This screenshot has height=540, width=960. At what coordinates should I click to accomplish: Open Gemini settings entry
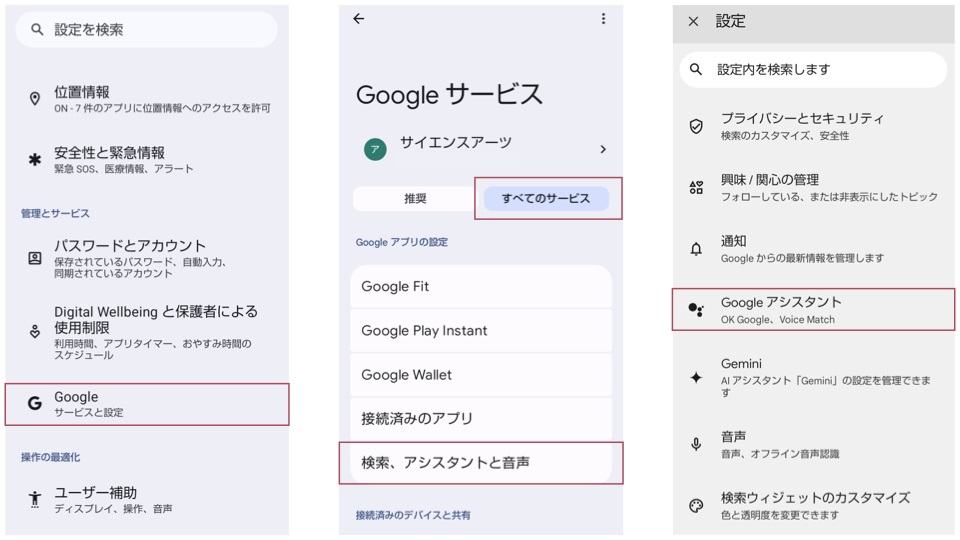point(813,377)
